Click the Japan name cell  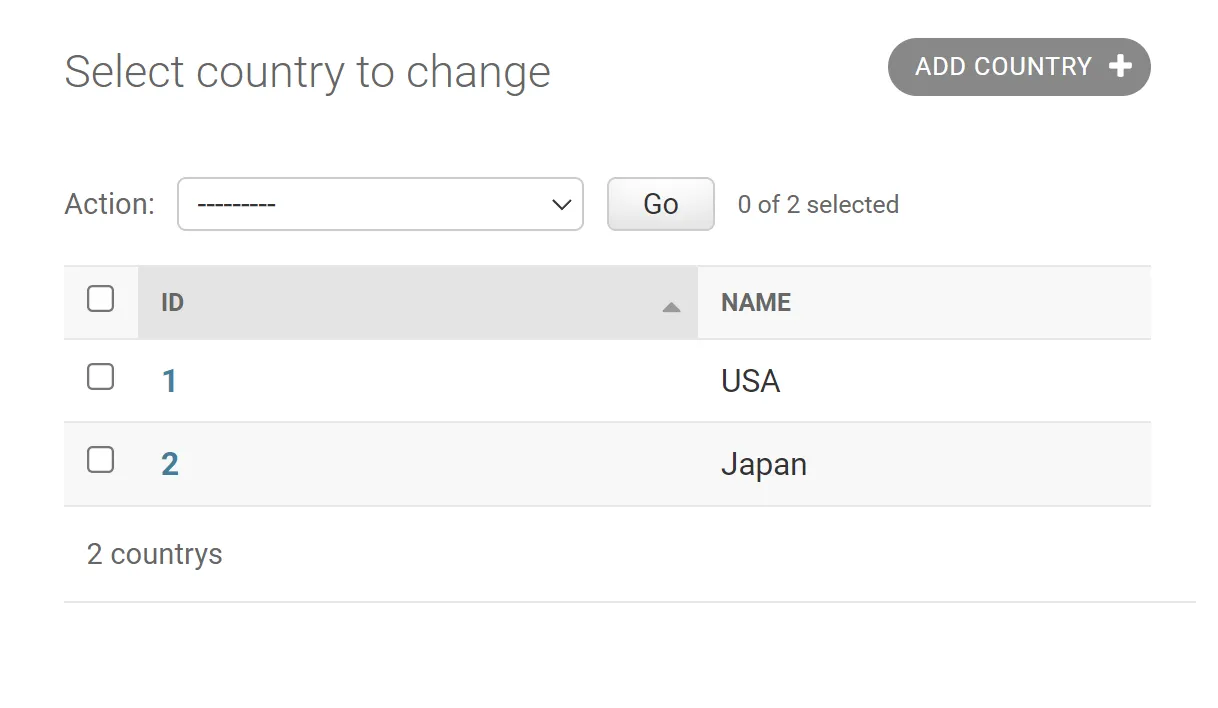[x=763, y=464]
